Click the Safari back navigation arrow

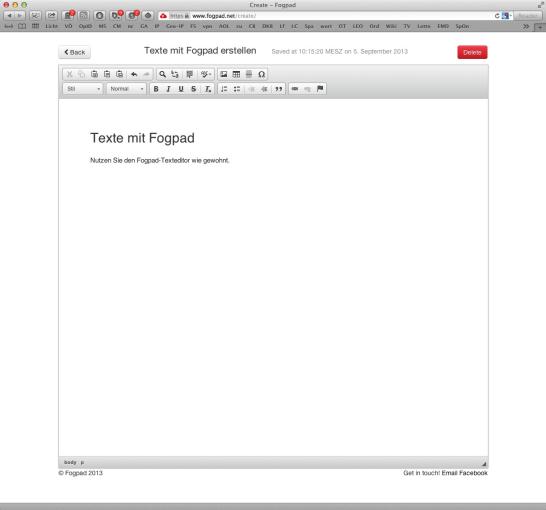coord(9,16)
